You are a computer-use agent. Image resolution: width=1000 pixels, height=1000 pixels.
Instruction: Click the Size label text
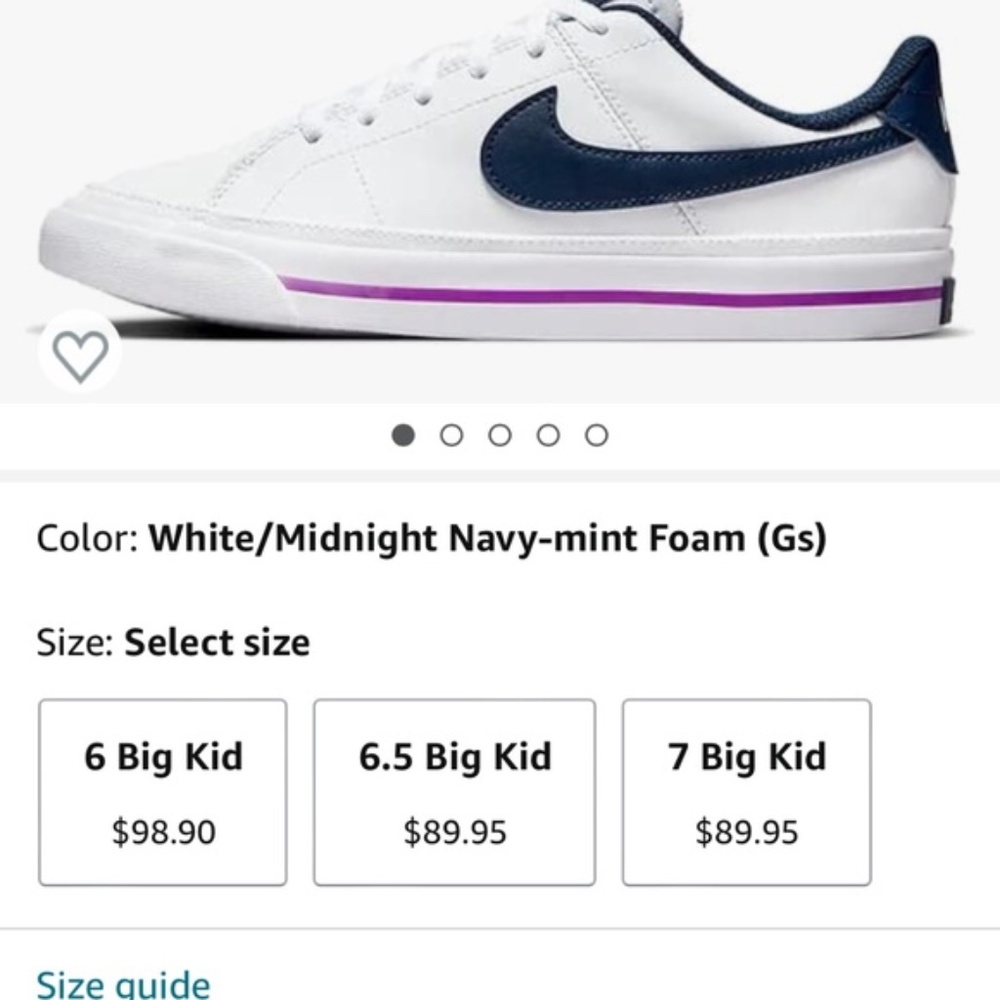[73, 641]
